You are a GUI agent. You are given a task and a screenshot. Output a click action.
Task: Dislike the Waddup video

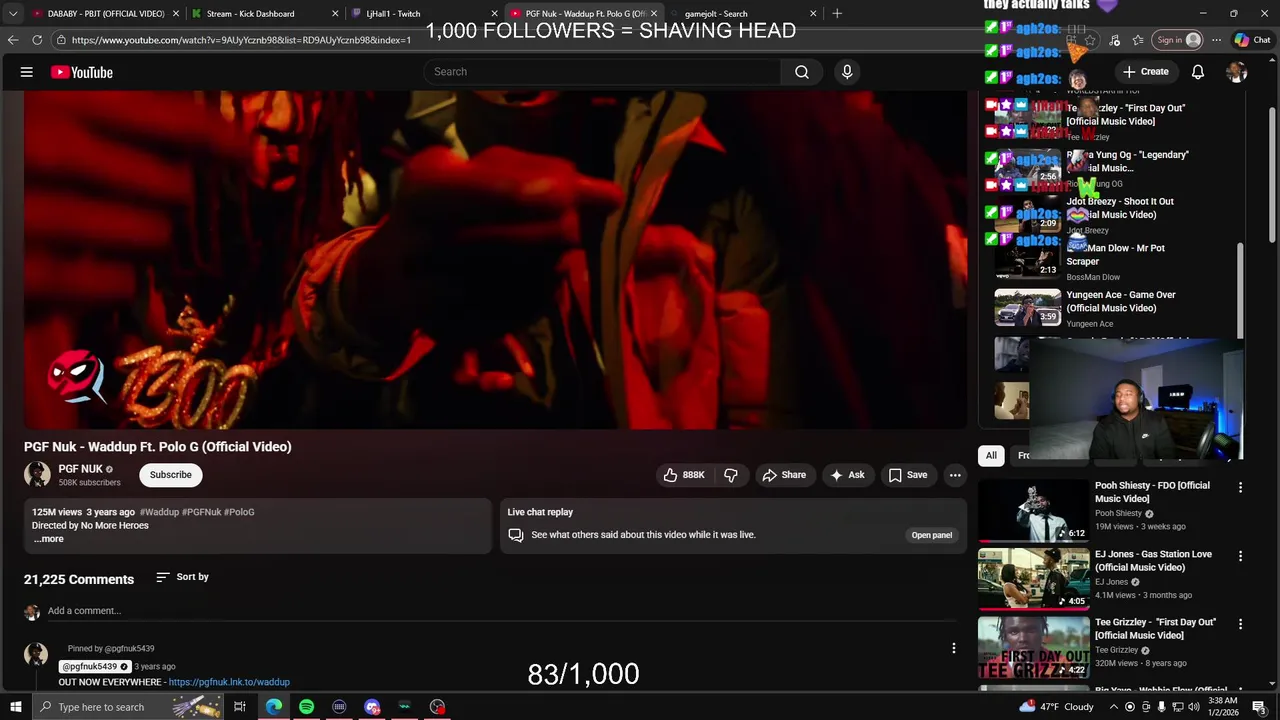click(x=731, y=475)
